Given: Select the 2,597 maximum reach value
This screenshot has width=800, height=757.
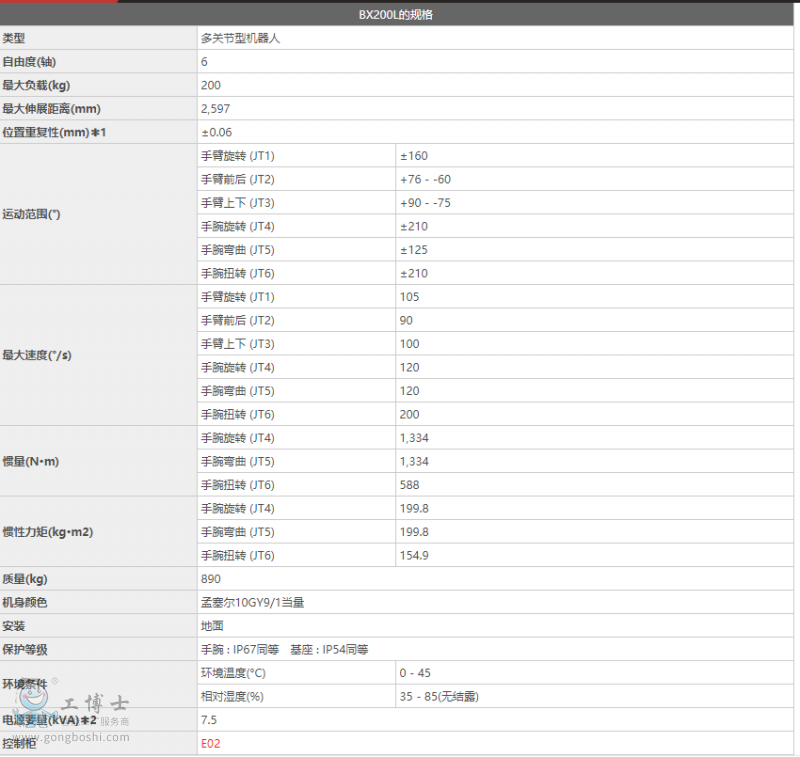Looking at the screenshot, I should pyautogui.click(x=215, y=109).
